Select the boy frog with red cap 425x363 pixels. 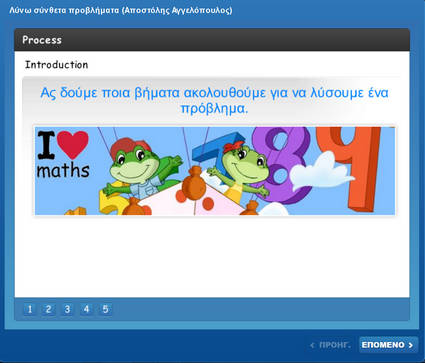pos(140,167)
